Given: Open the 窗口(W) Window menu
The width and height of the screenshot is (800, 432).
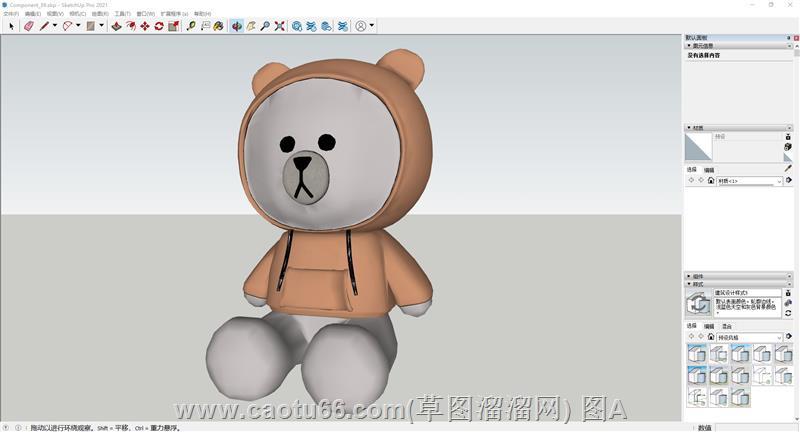Looking at the screenshot, I should (145, 14).
